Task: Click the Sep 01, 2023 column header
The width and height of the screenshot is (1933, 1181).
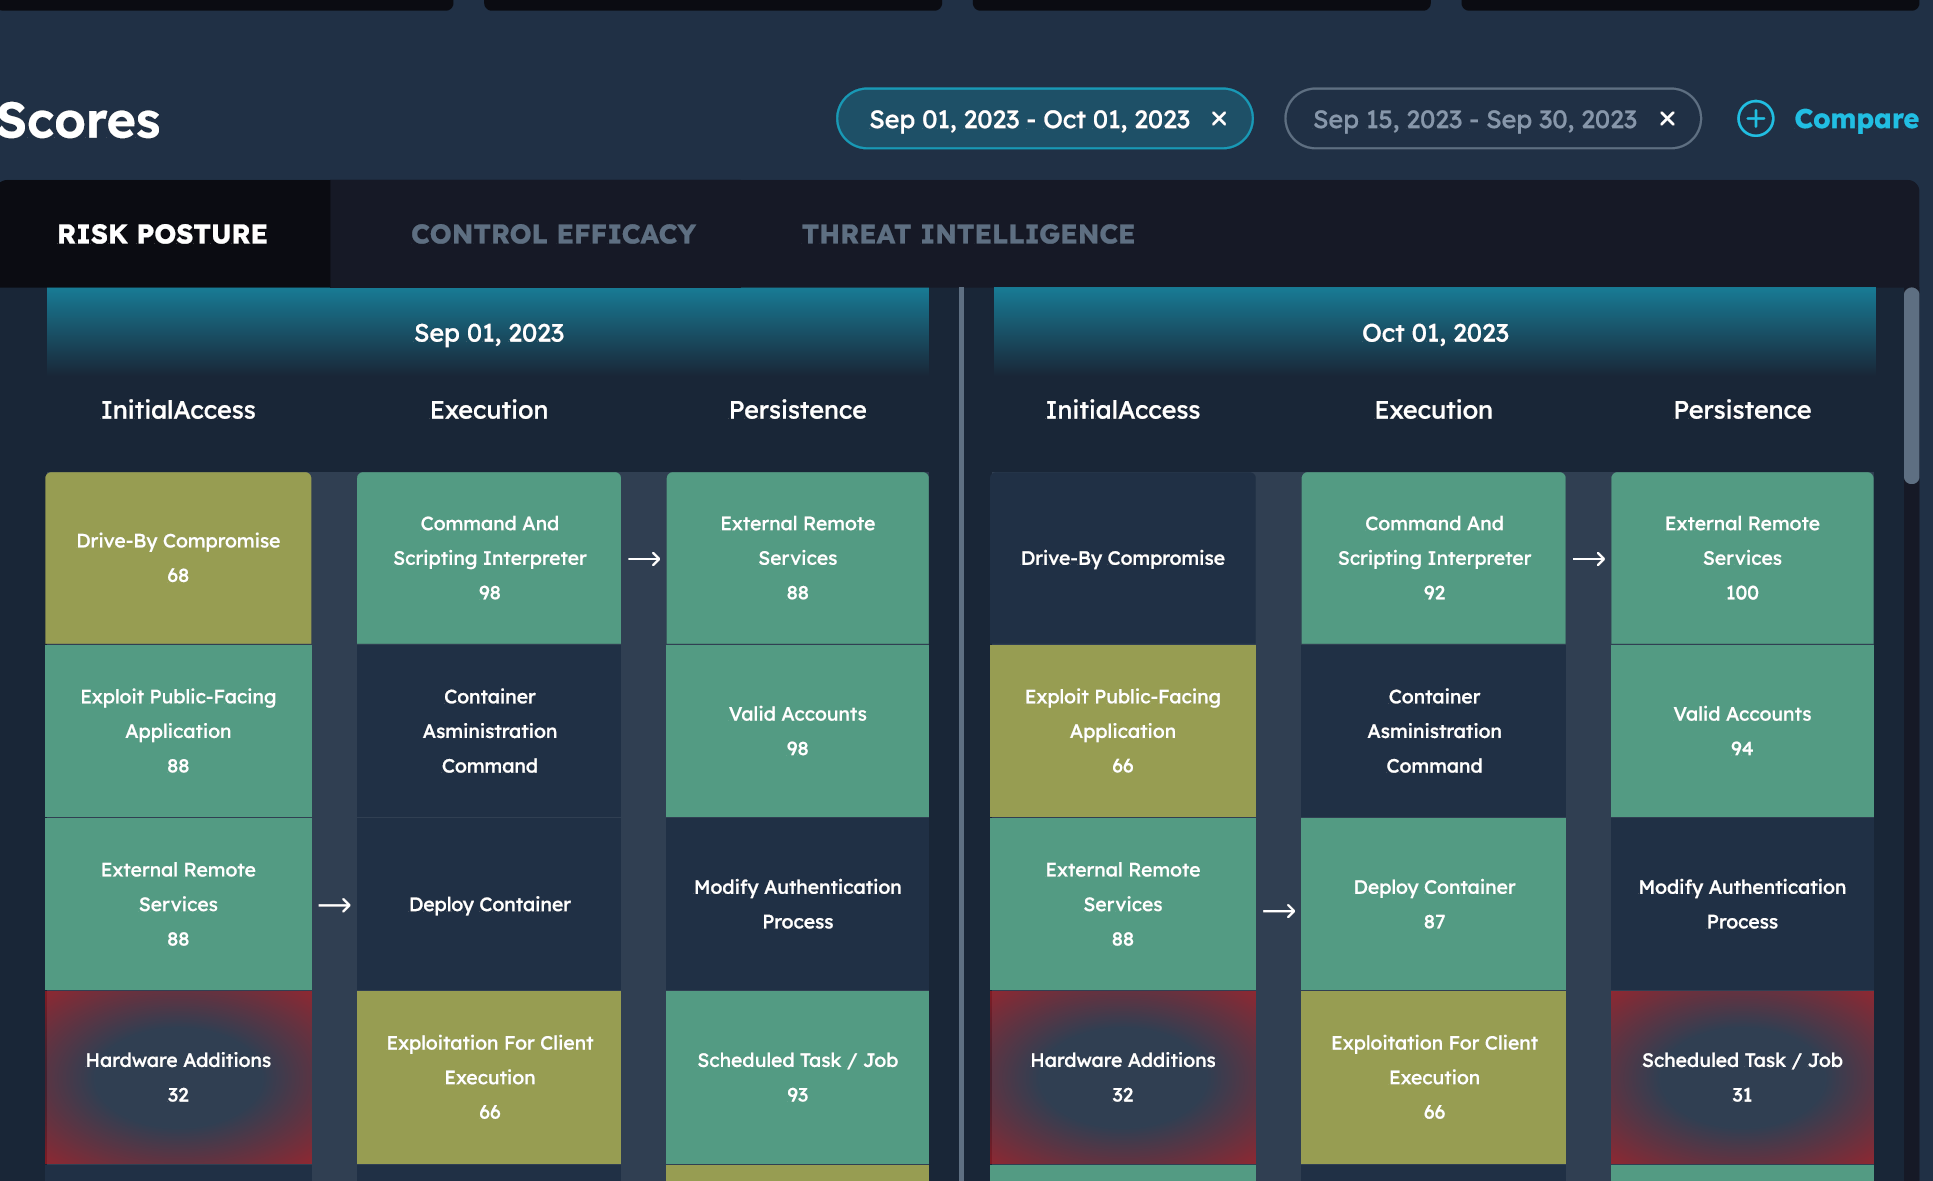Action: (488, 333)
